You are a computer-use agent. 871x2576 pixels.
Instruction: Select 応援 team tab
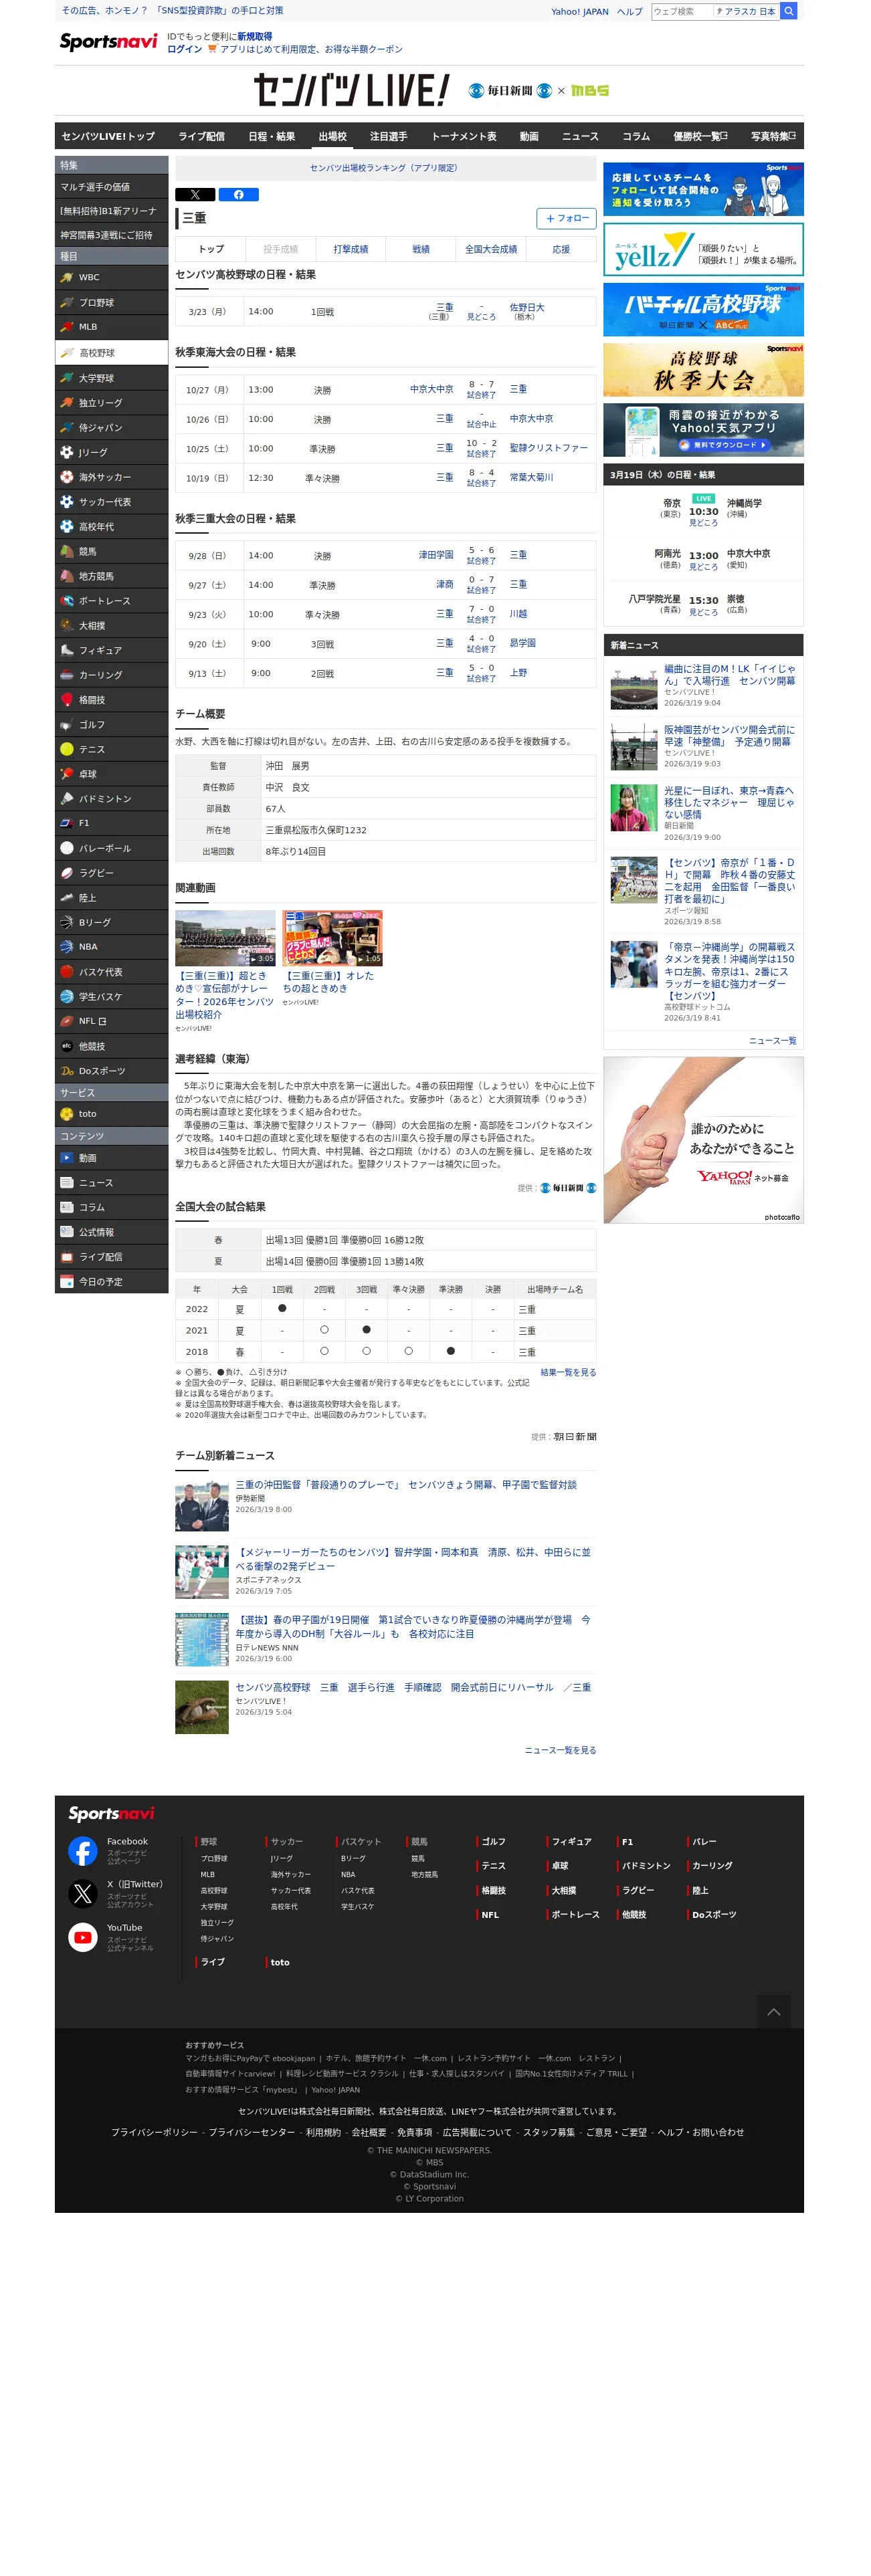(561, 249)
